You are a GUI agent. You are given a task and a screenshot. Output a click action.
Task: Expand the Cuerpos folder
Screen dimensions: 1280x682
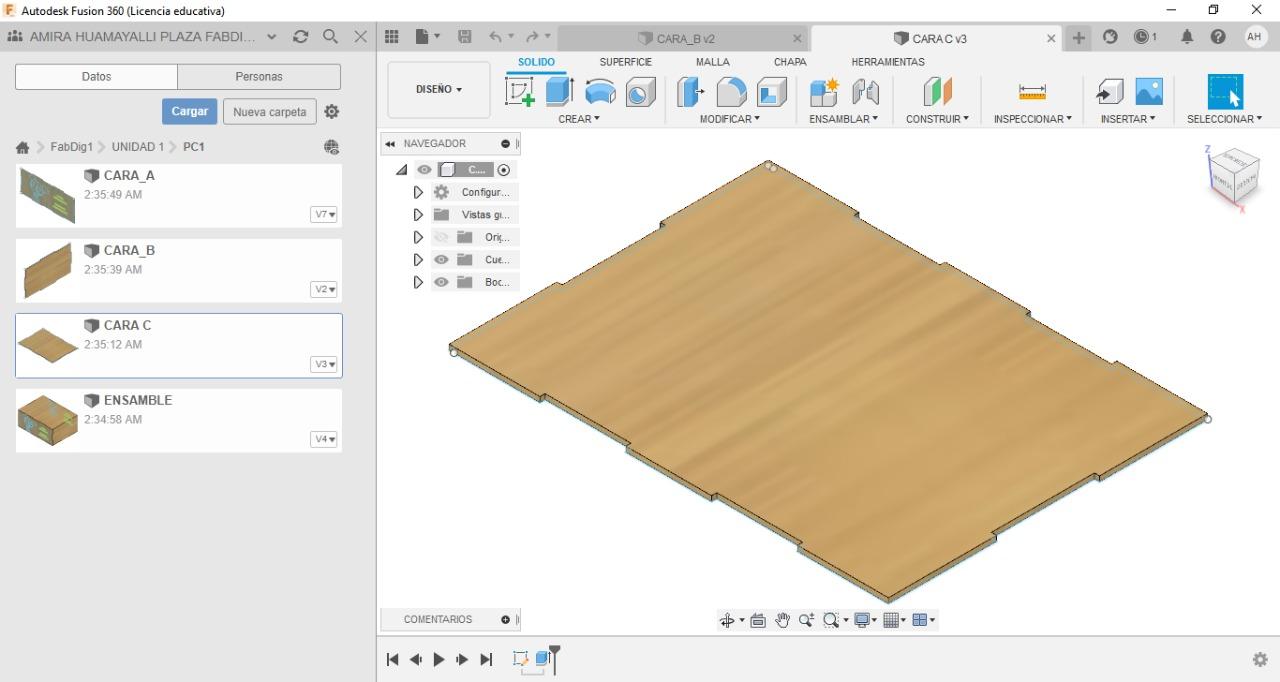point(418,259)
